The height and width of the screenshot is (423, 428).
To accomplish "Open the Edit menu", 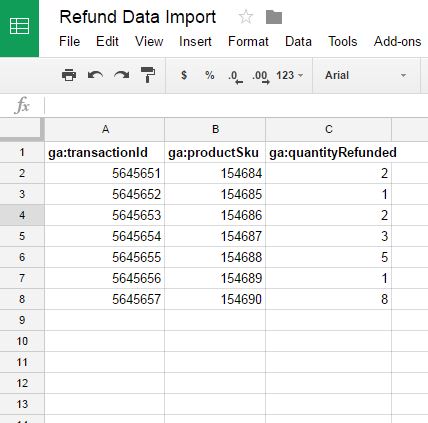I will click(107, 41).
